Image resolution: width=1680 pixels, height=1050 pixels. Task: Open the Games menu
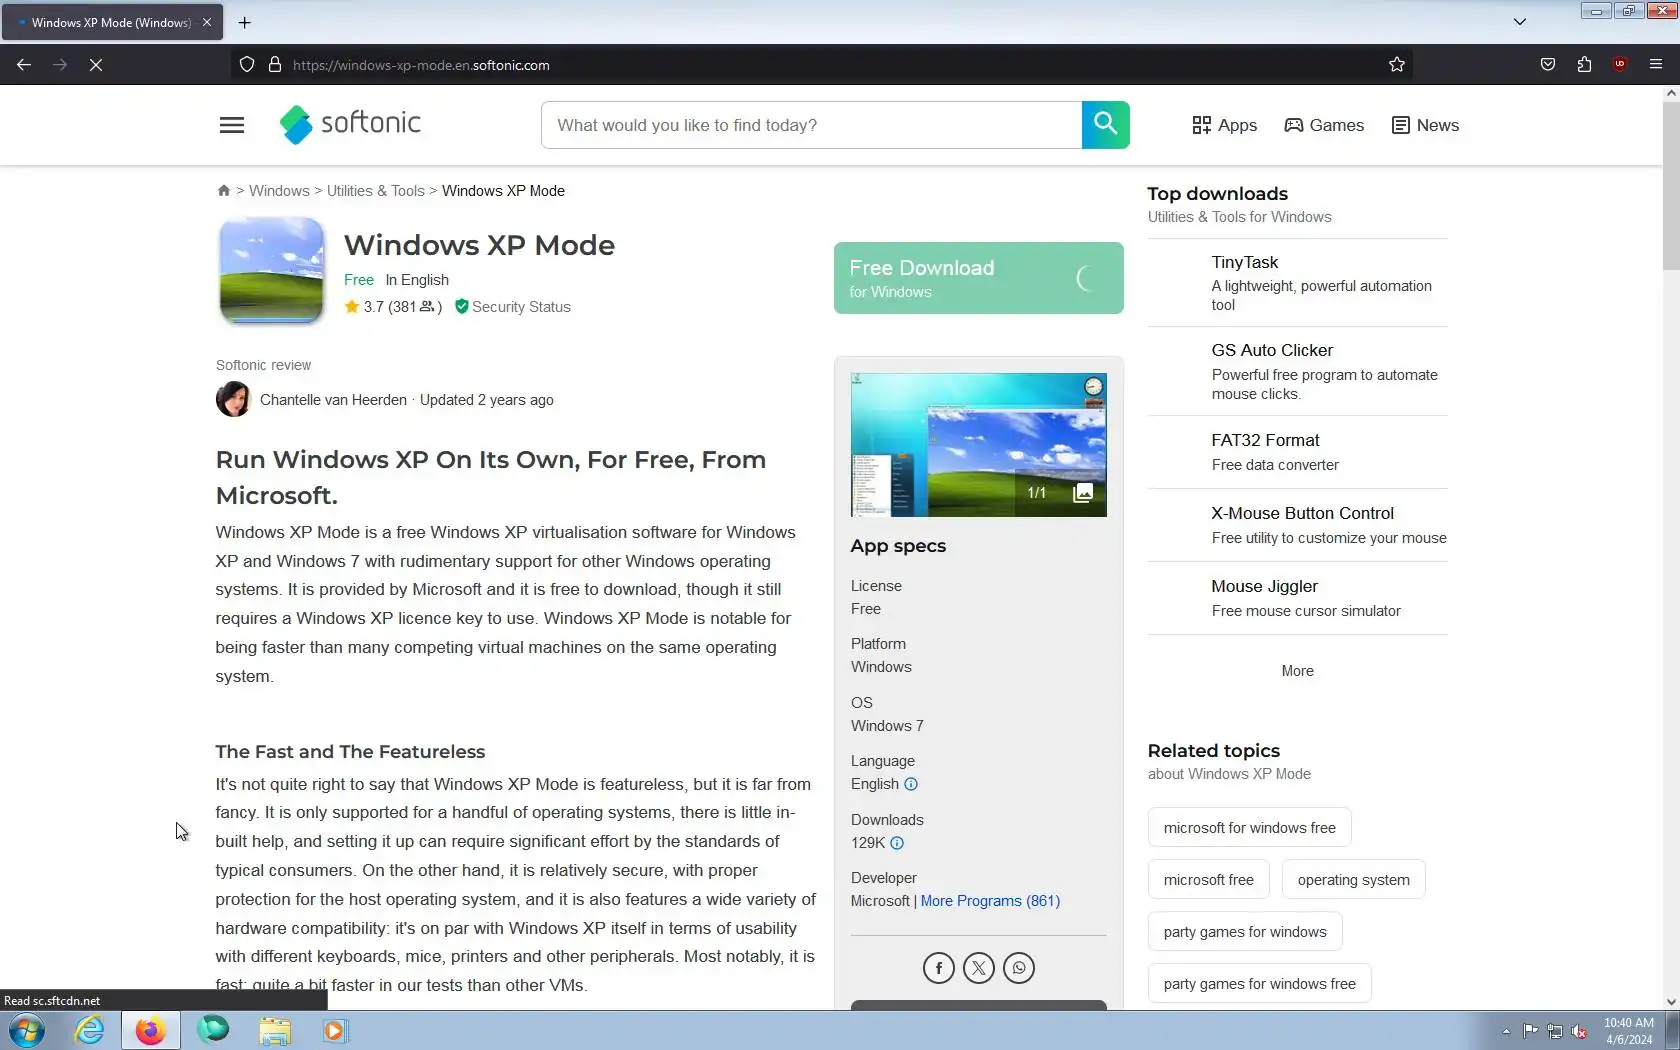click(x=1324, y=125)
